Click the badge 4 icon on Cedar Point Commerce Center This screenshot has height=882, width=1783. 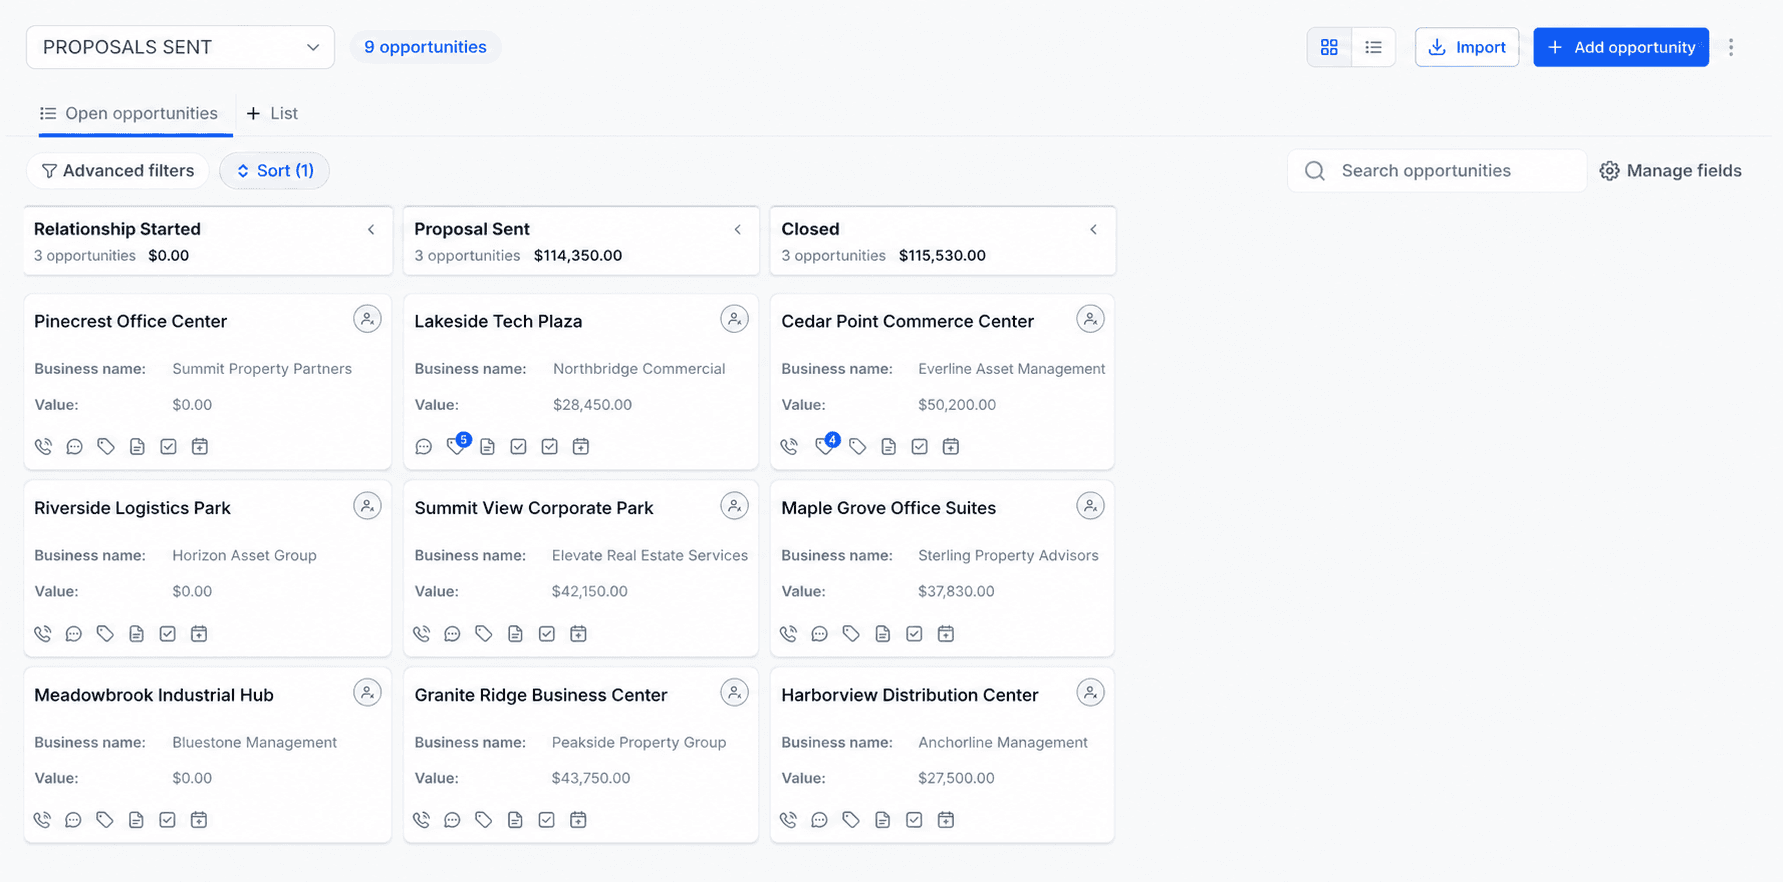pyautogui.click(x=826, y=445)
